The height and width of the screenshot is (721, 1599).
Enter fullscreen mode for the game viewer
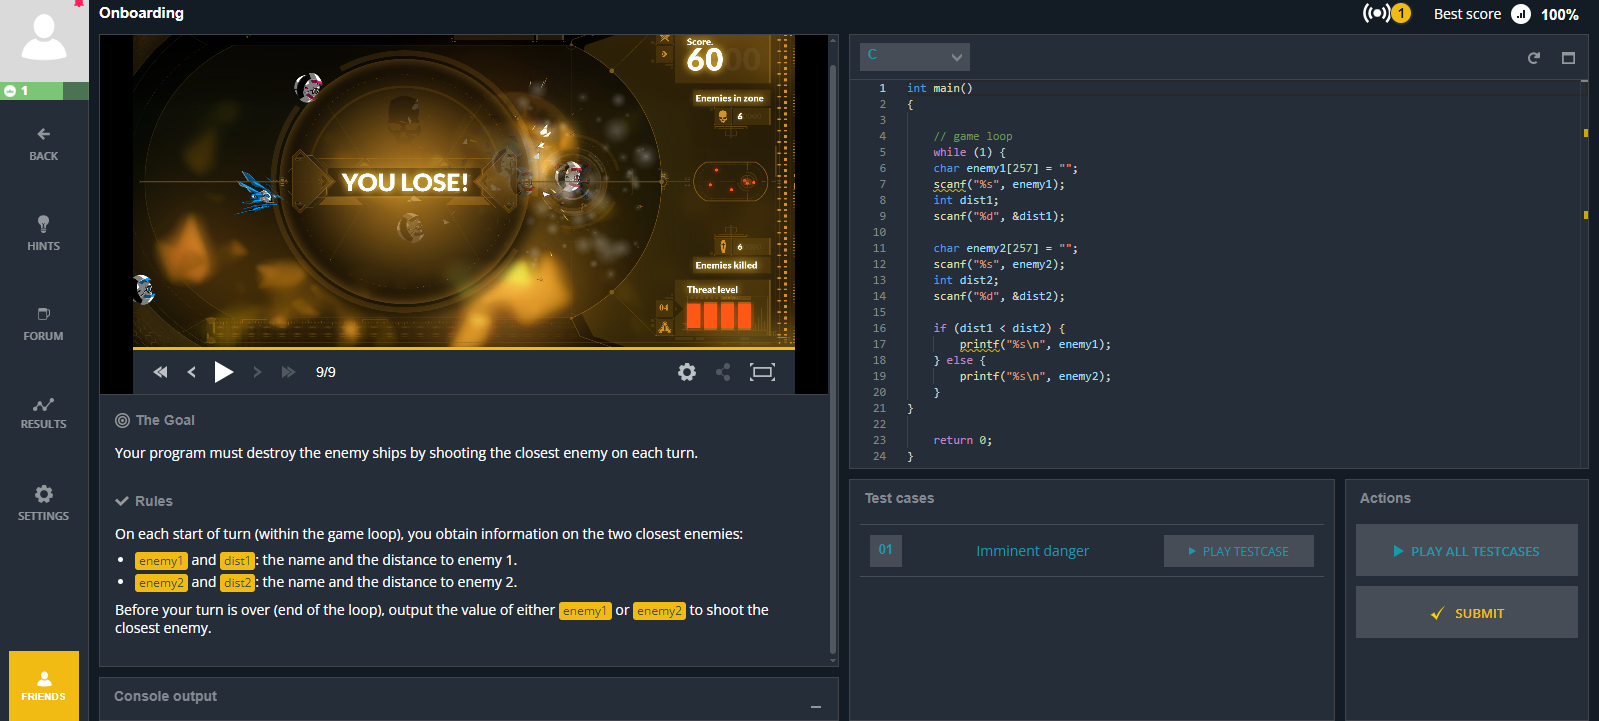tap(762, 372)
